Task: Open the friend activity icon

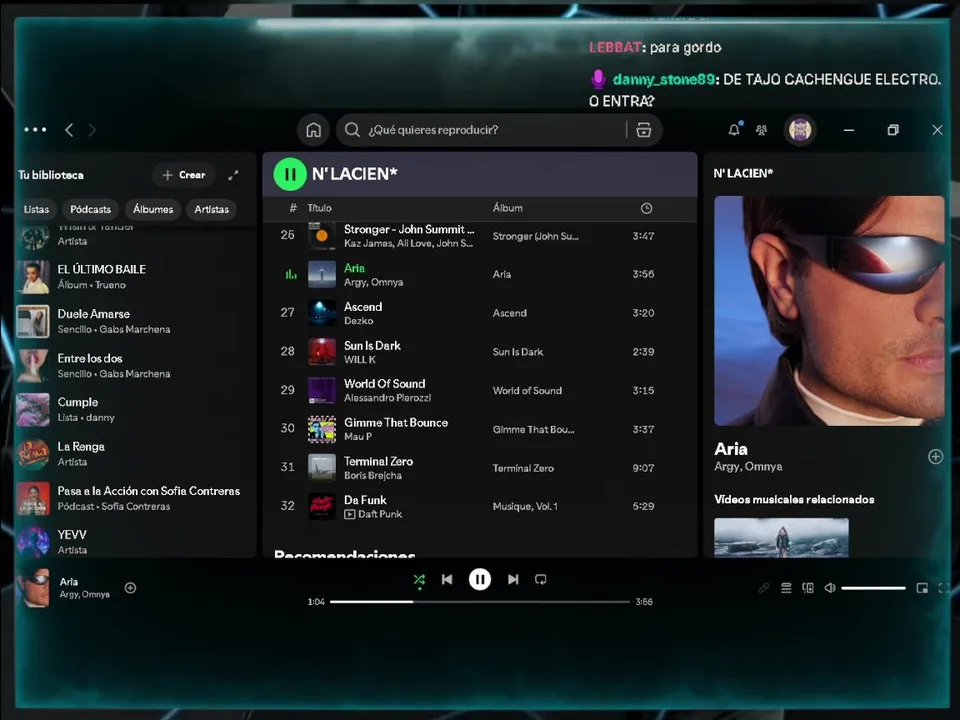Action: (x=762, y=130)
